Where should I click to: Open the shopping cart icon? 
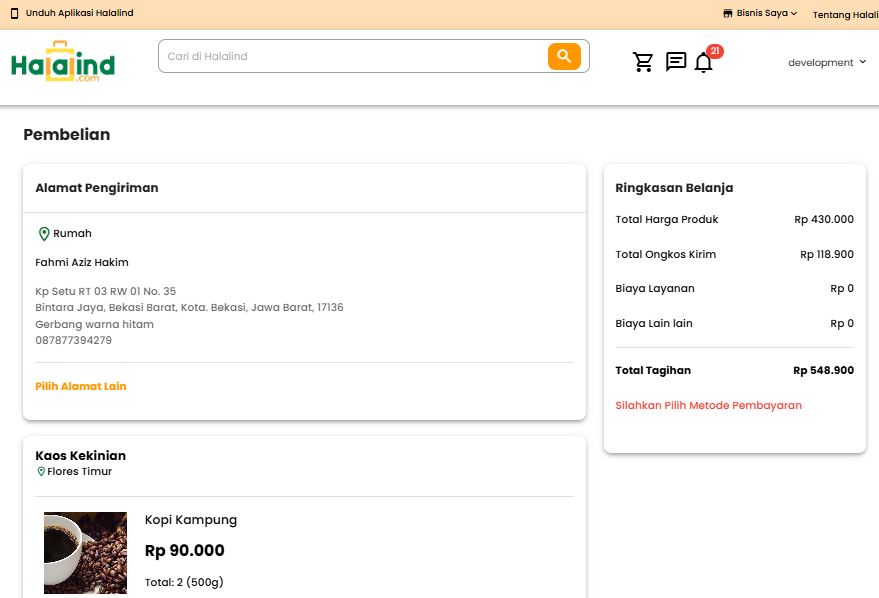tap(643, 62)
